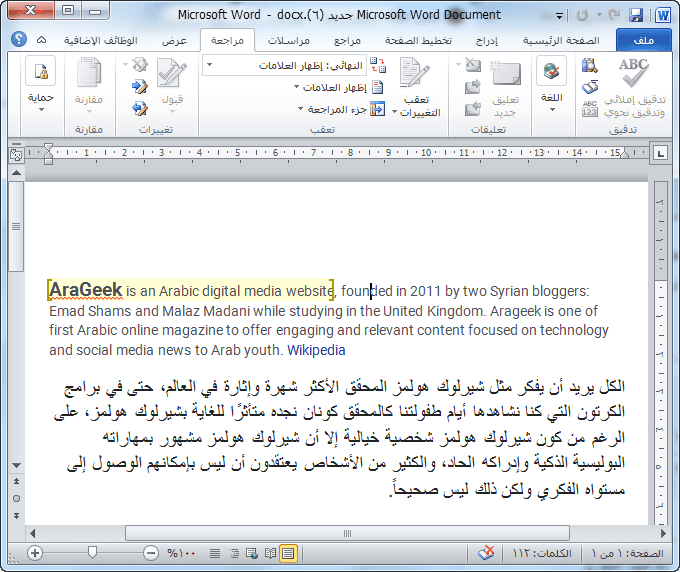Switch to Full Screen Reading view
The height and width of the screenshot is (572, 680).
point(269,553)
